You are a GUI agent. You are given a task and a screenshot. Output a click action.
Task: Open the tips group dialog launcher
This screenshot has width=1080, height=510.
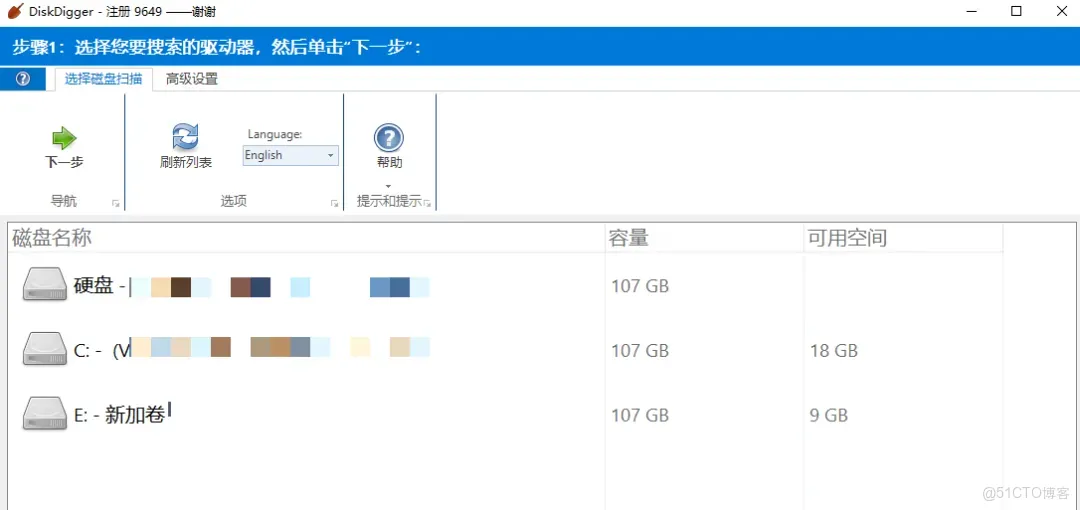(427, 203)
